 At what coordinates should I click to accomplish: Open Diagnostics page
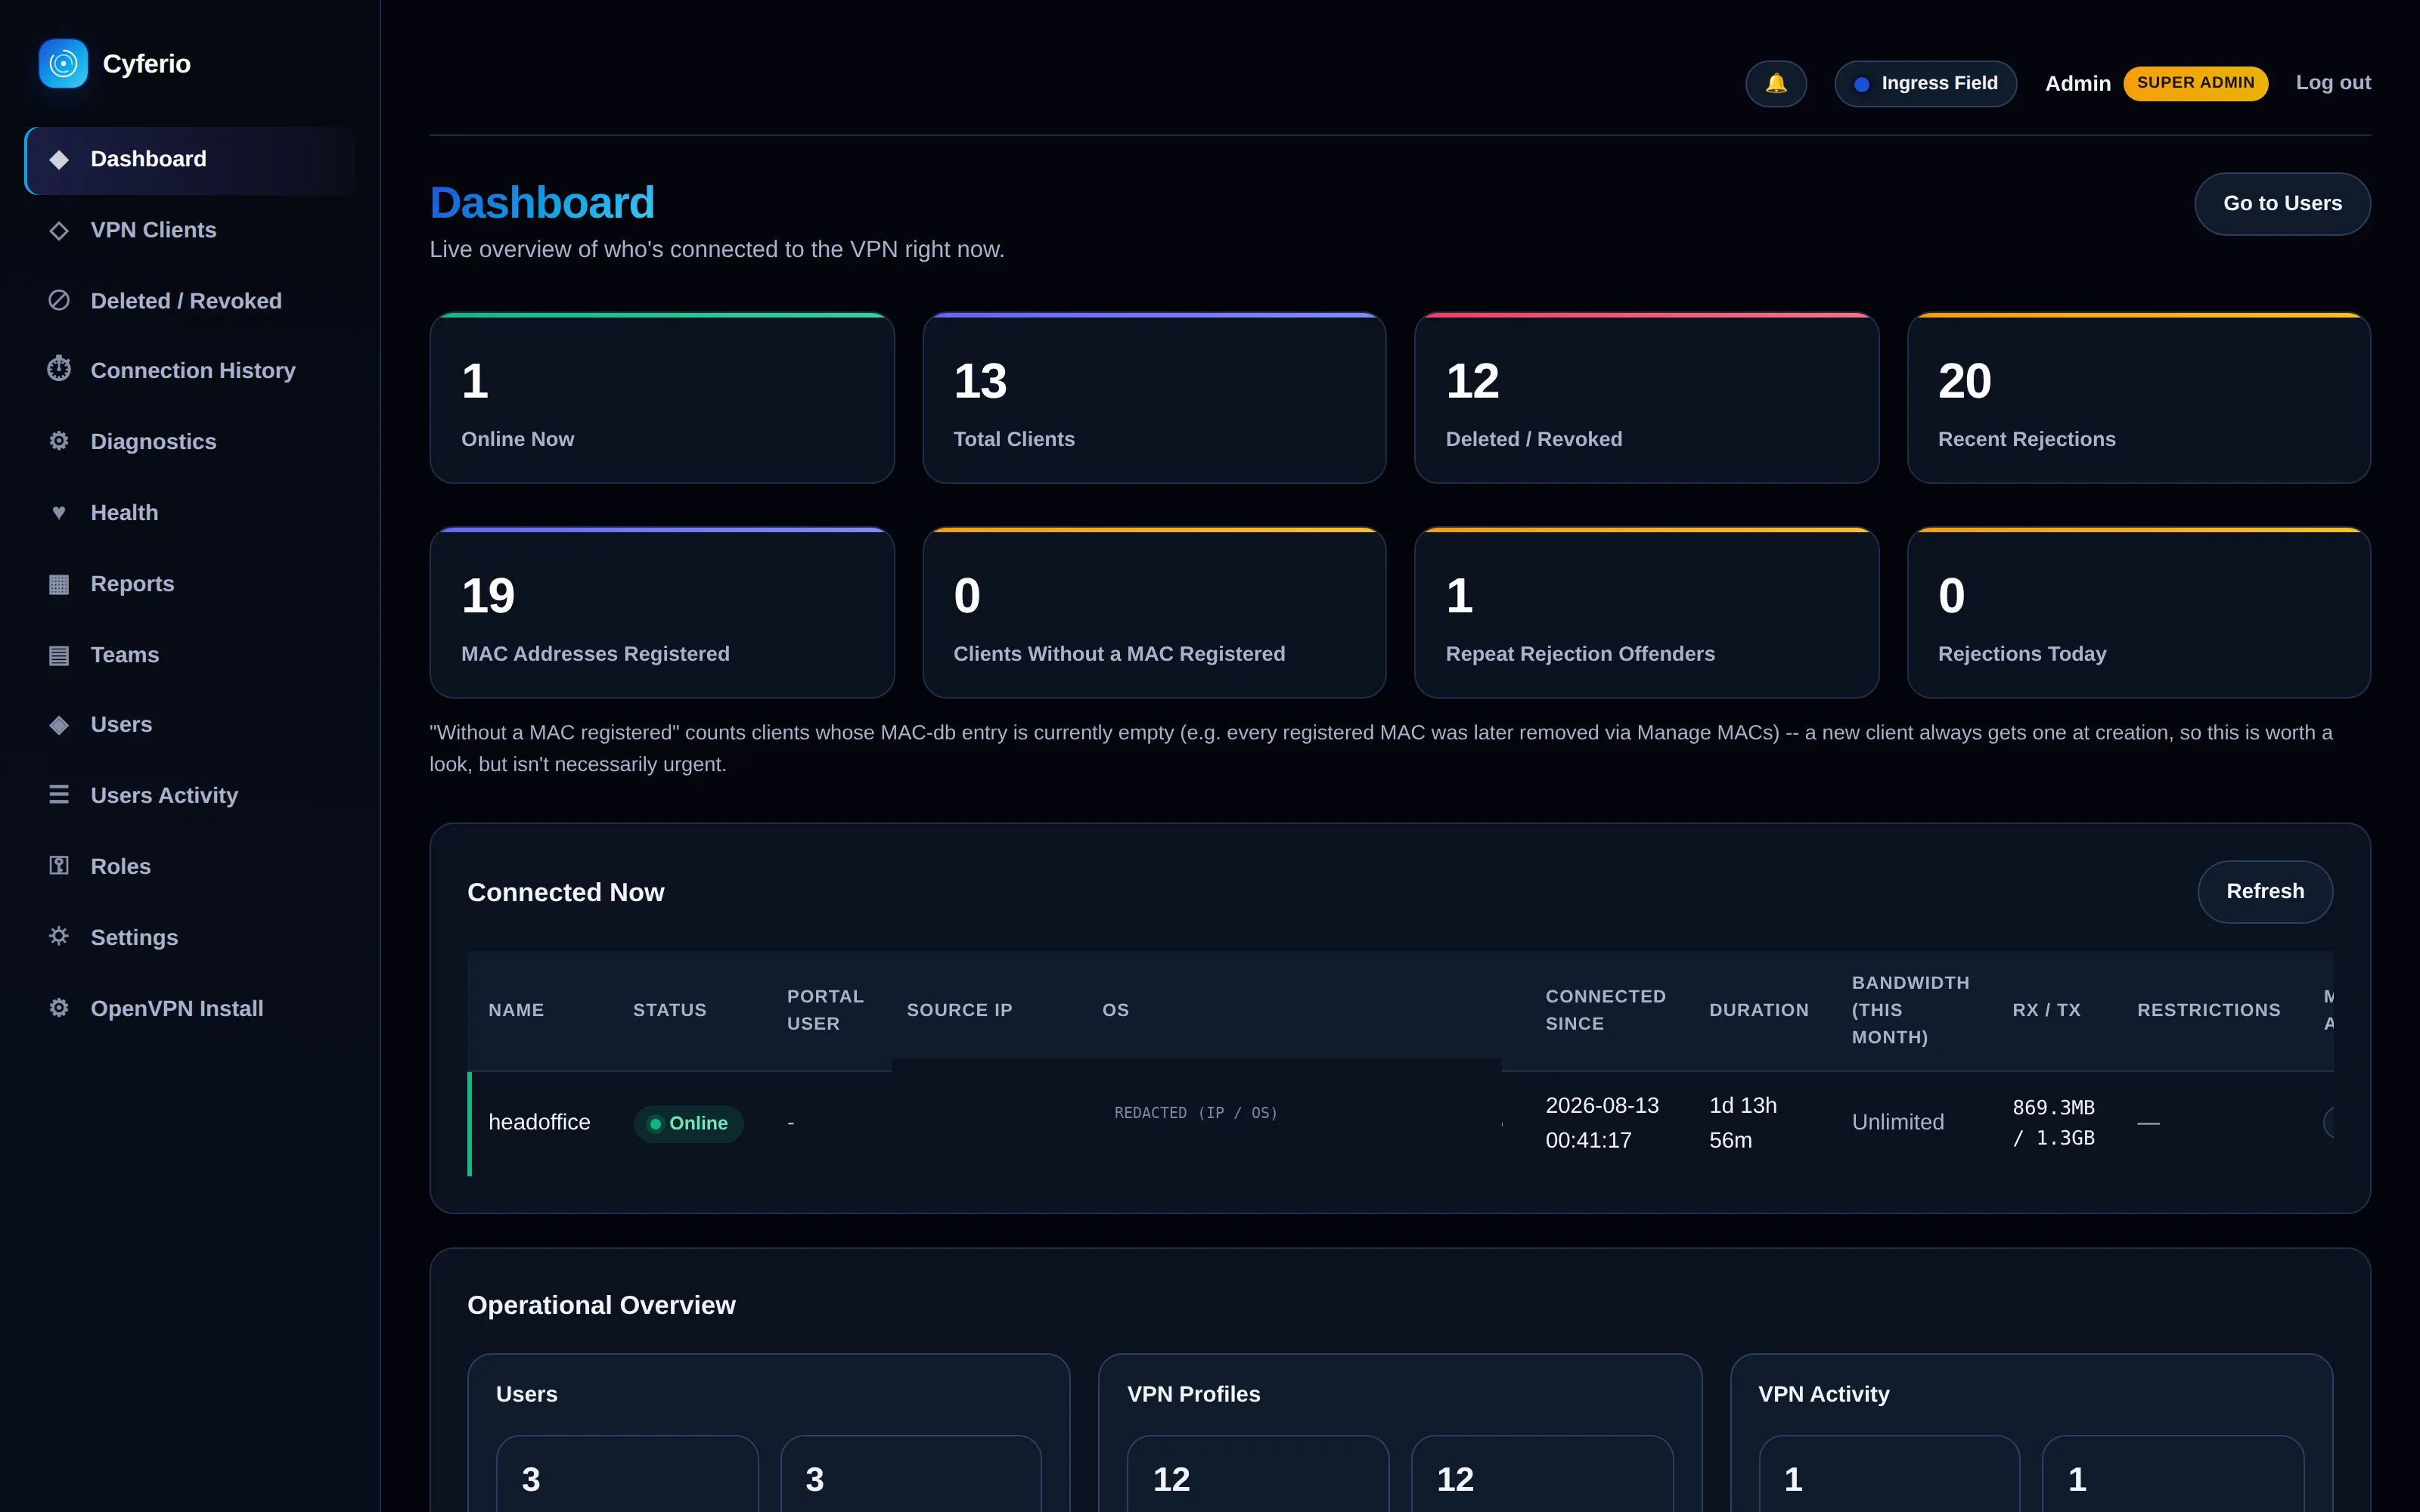tap(190, 442)
